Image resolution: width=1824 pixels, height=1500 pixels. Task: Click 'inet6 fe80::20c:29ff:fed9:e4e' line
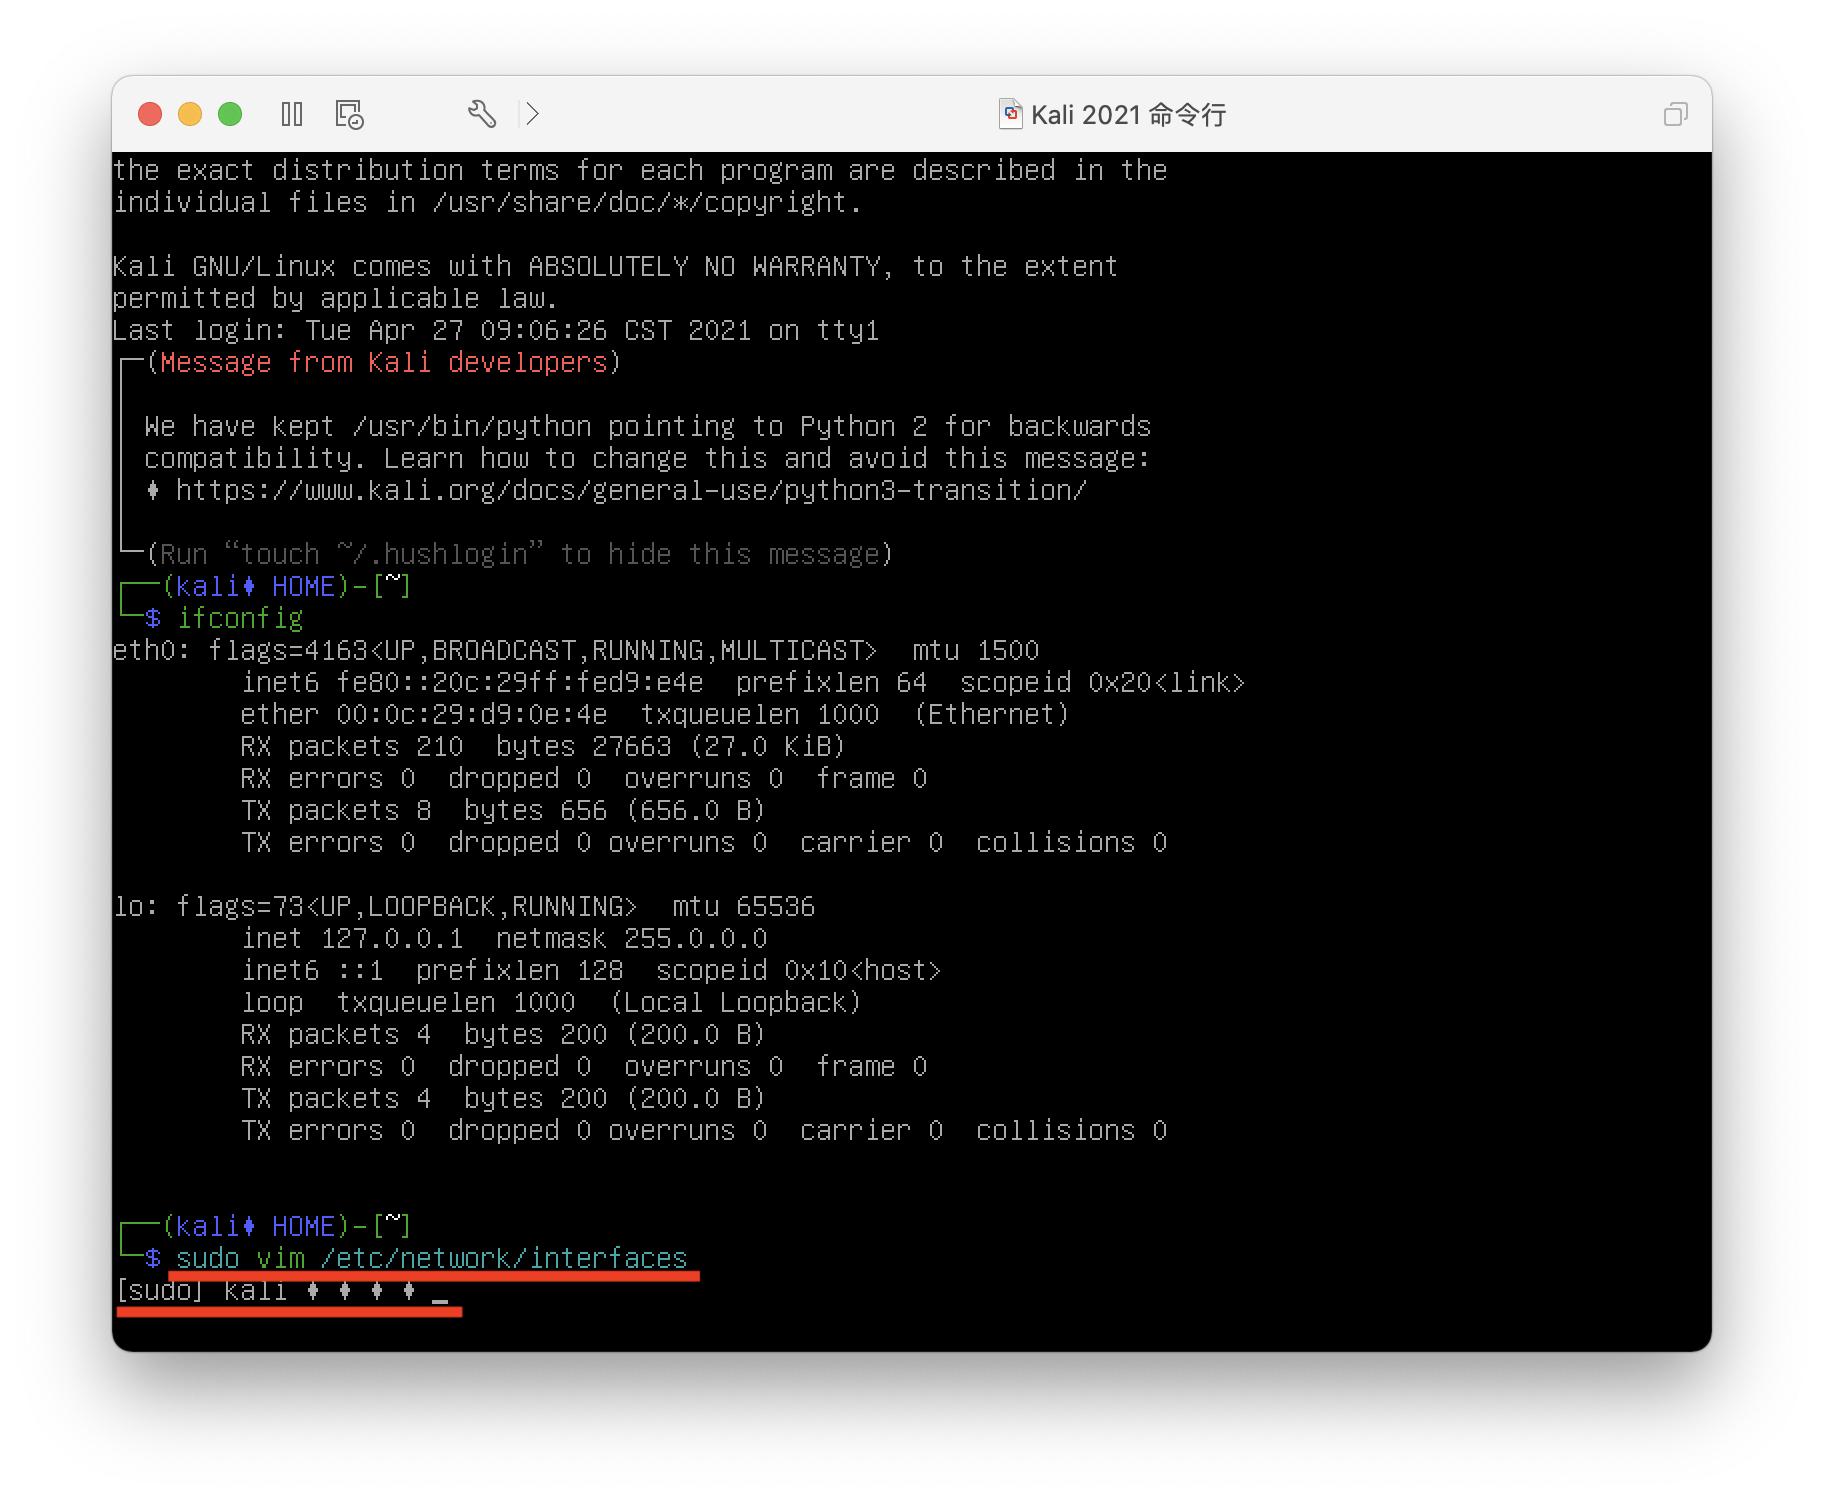coord(743,682)
